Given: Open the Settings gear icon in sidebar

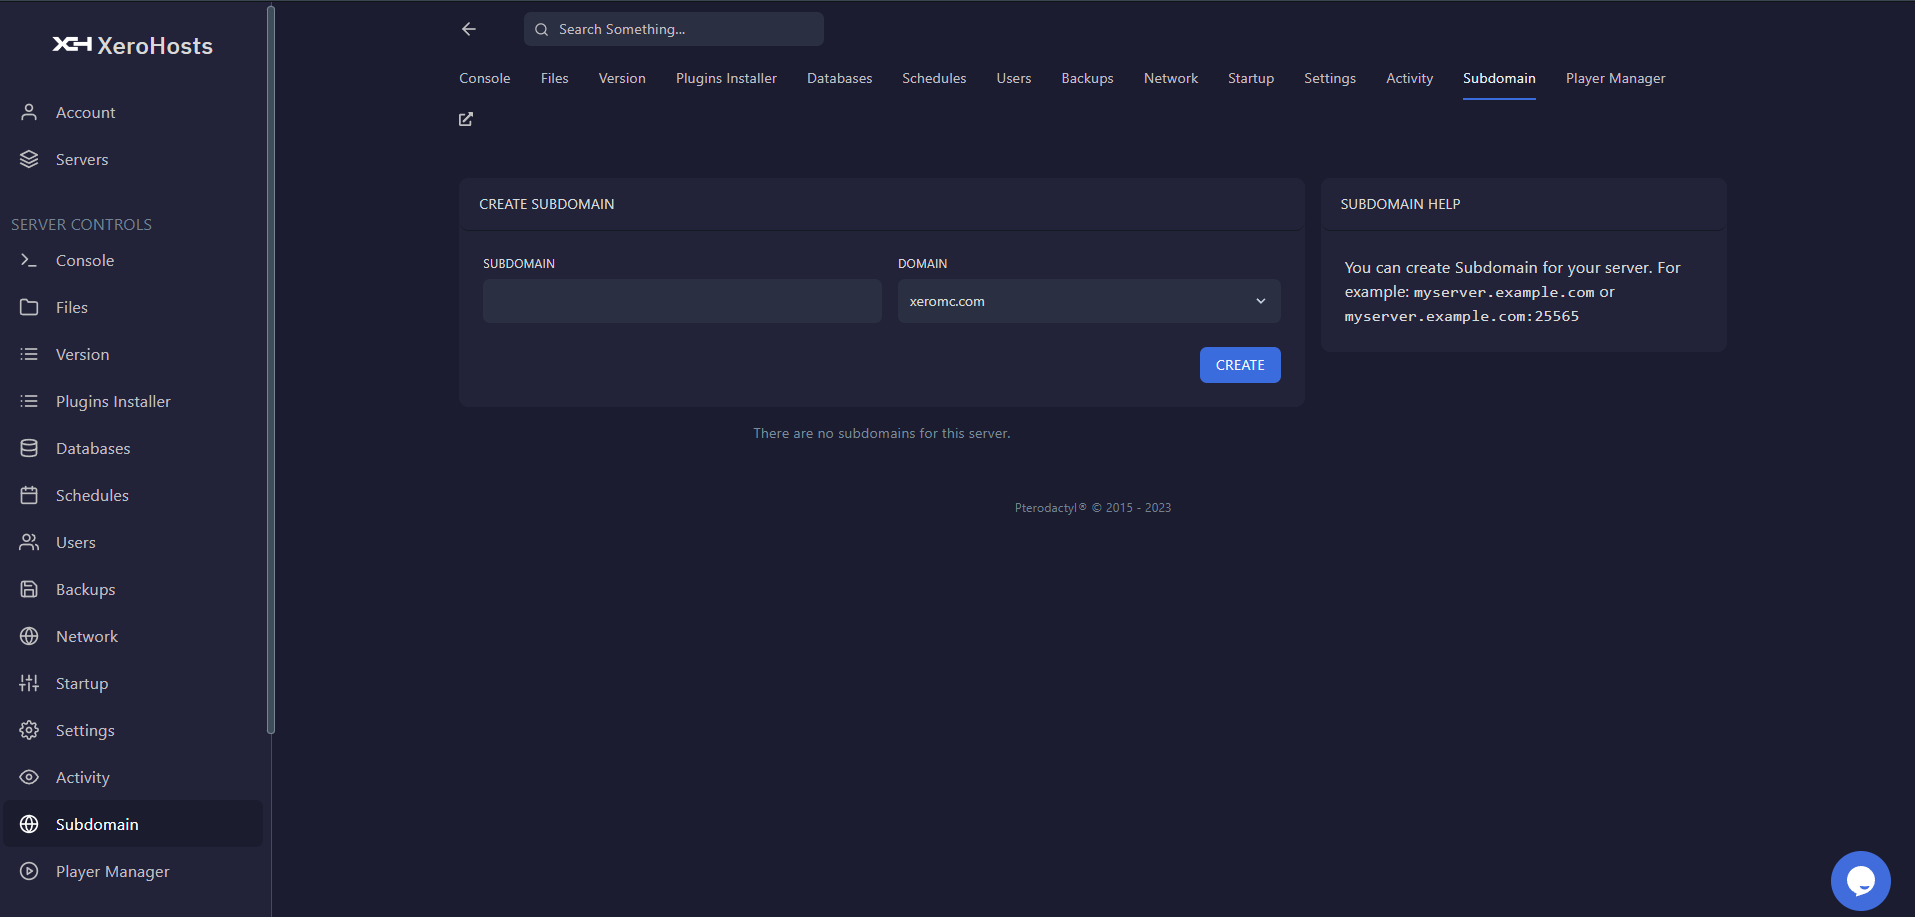Looking at the screenshot, I should pyautogui.click(x=29, y=730).
